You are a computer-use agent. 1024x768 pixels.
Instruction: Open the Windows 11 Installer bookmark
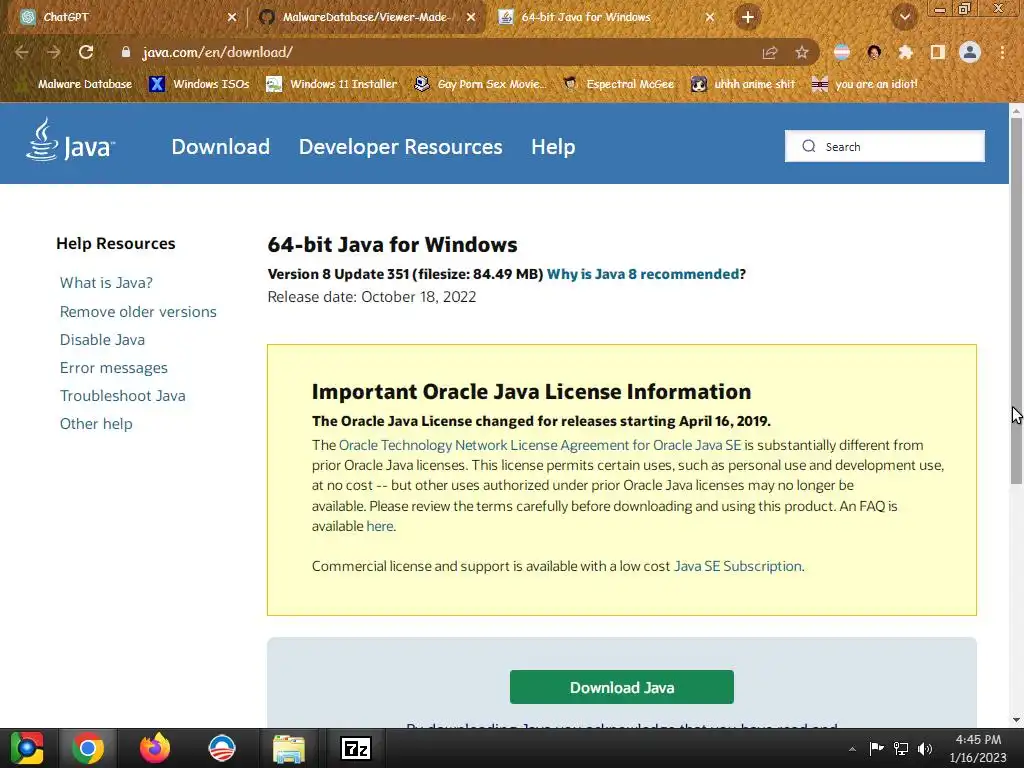[x=332, y=84]
